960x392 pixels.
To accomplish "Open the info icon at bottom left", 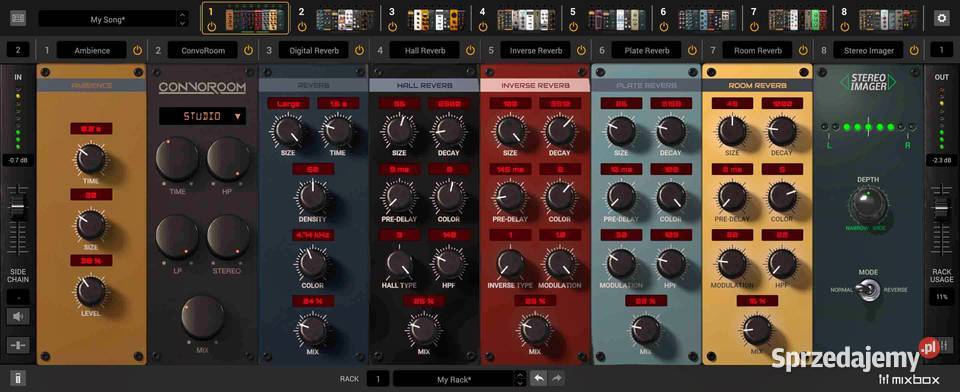I will click(x=18, y=379).
